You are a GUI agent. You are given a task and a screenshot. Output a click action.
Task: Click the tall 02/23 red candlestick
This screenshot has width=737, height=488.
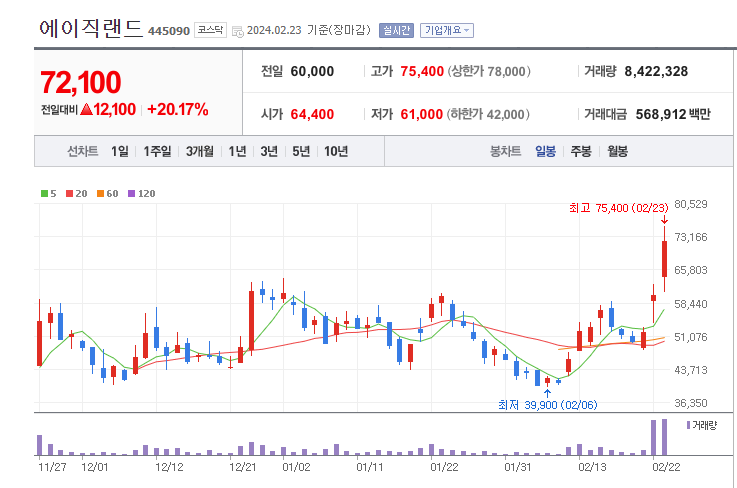[x=664, y=259]
